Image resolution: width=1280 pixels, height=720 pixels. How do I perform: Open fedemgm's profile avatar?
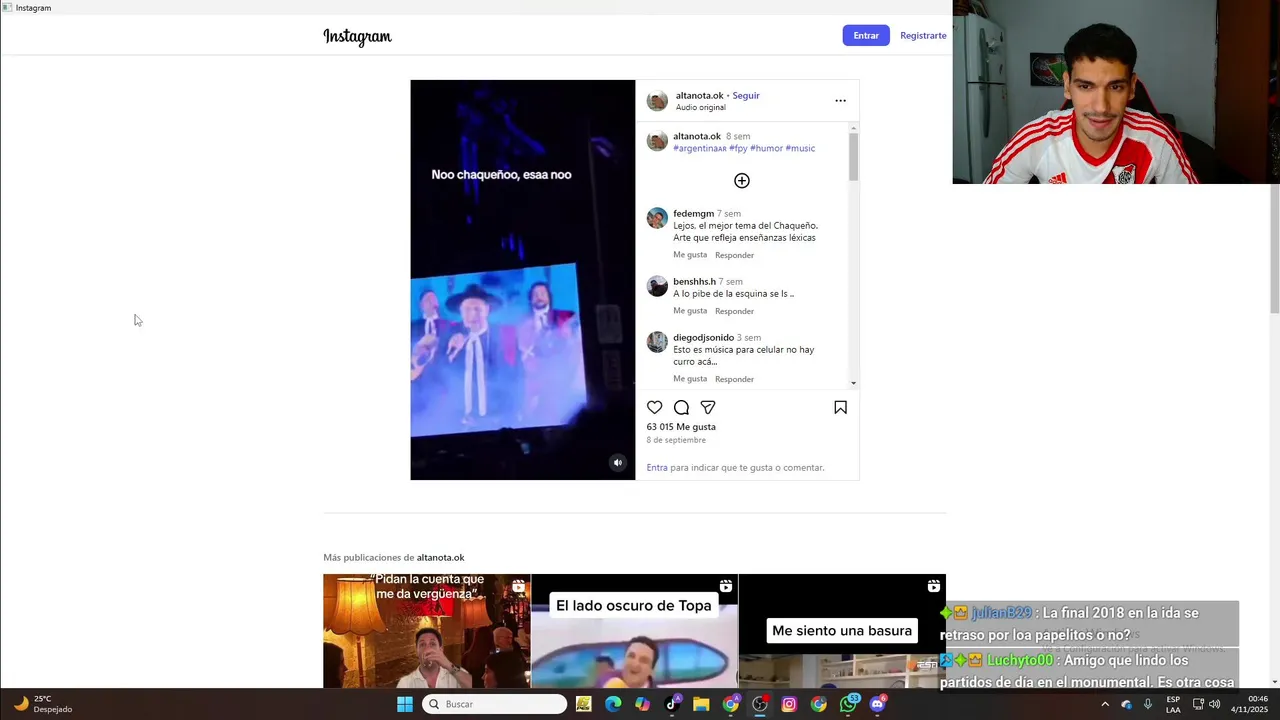pos(657,219)
